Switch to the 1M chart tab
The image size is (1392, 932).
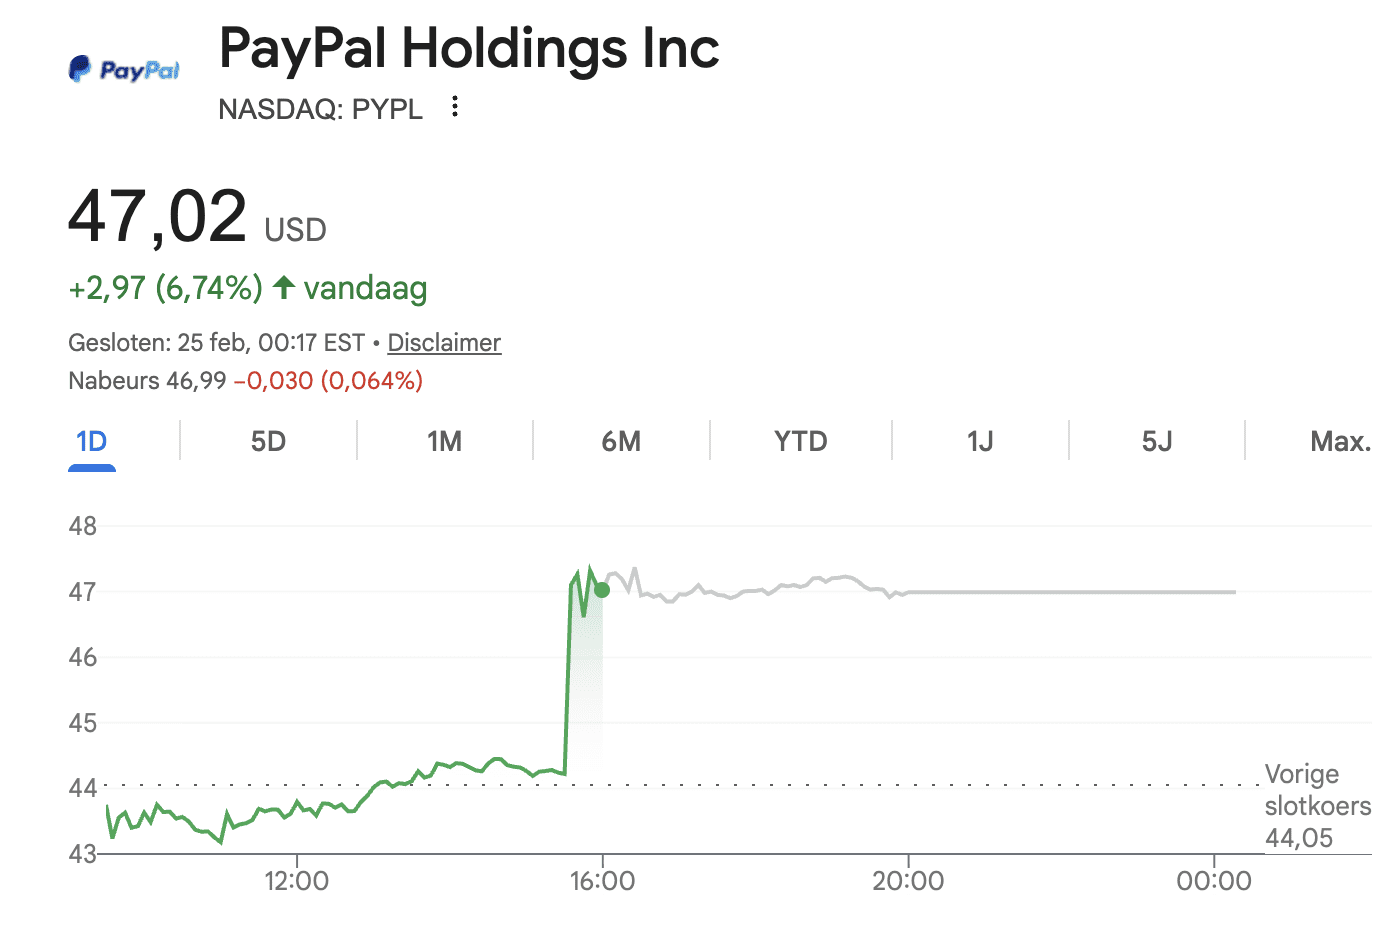click(444, 442)
